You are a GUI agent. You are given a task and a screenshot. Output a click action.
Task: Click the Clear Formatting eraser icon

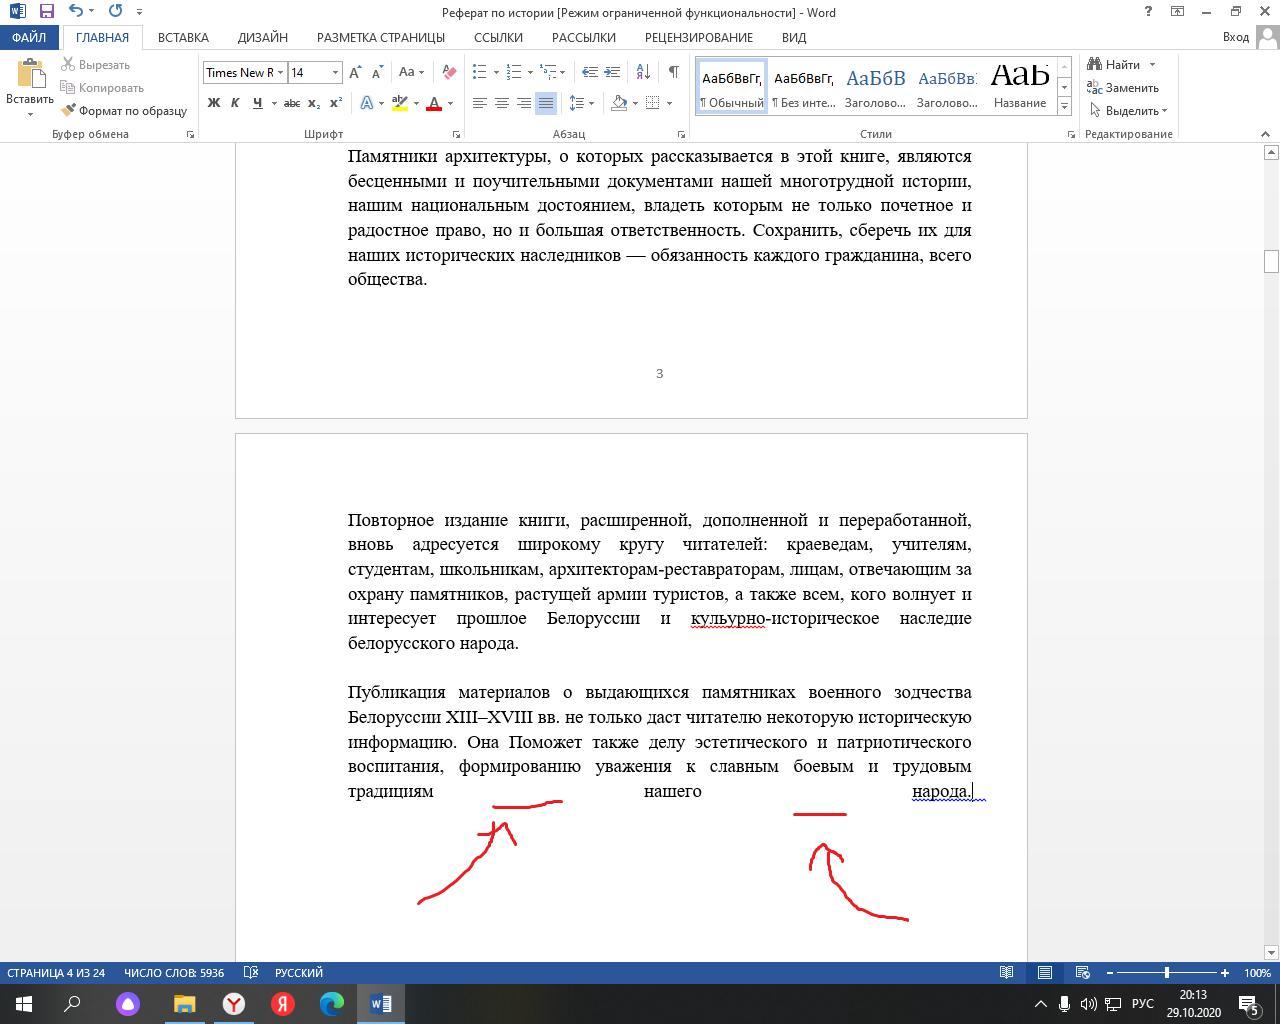(x=449, y=72)
